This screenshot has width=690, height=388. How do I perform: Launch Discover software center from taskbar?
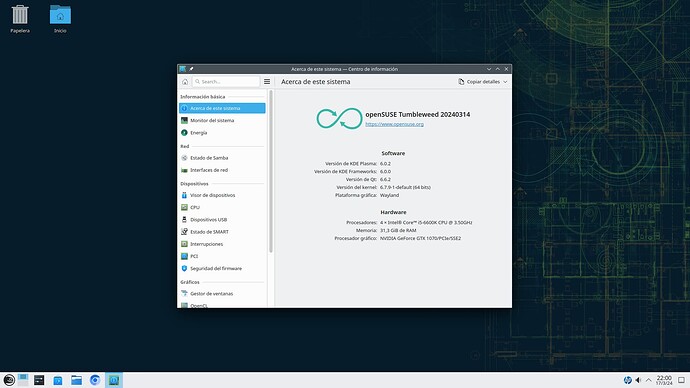pos(58,380)
